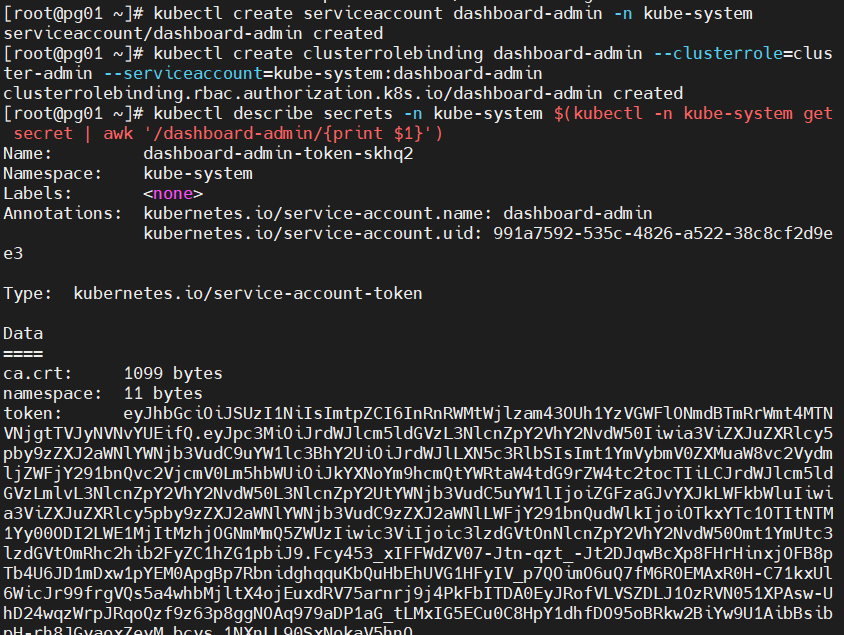Click token line starting 'hD24wqzWrpJRqoQzf9z63p8gg'

[x=418, y=614]
